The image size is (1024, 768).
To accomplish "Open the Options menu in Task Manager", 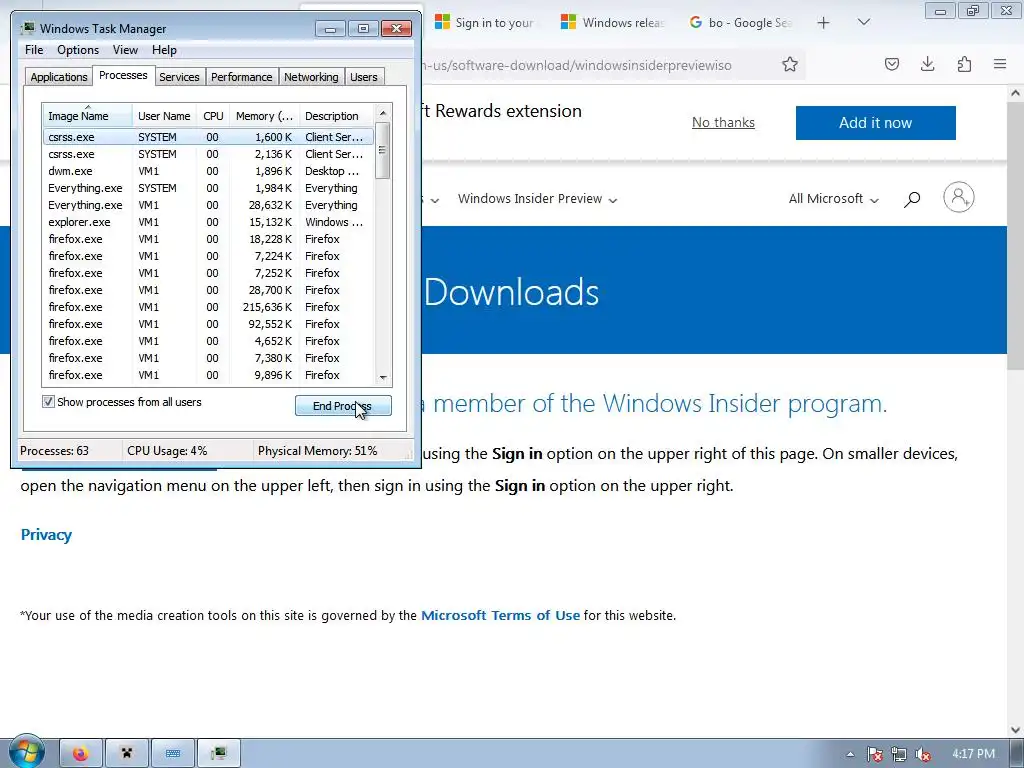I will click(x=78, y=50).
